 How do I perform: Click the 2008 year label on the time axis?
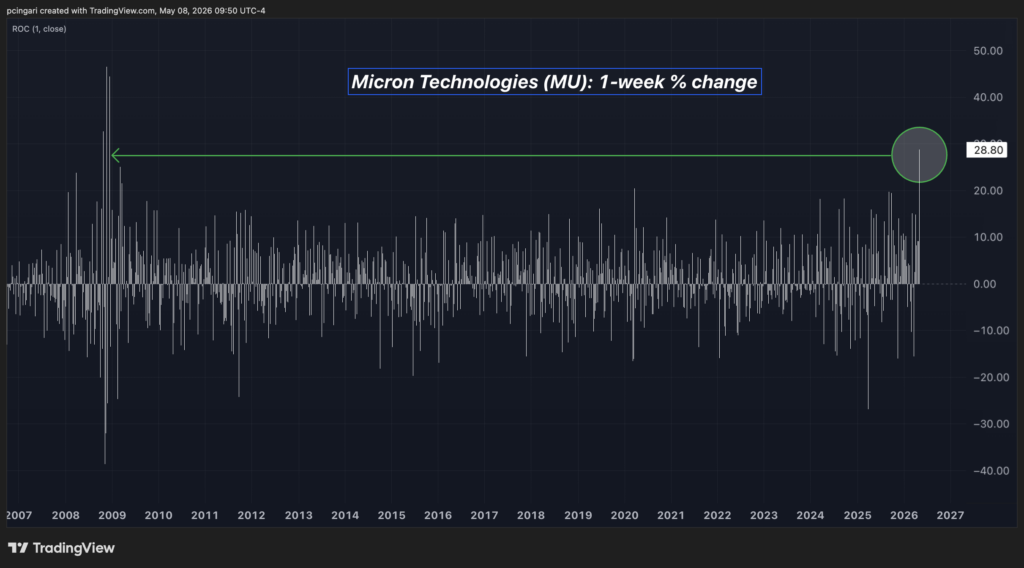point(65,515)
